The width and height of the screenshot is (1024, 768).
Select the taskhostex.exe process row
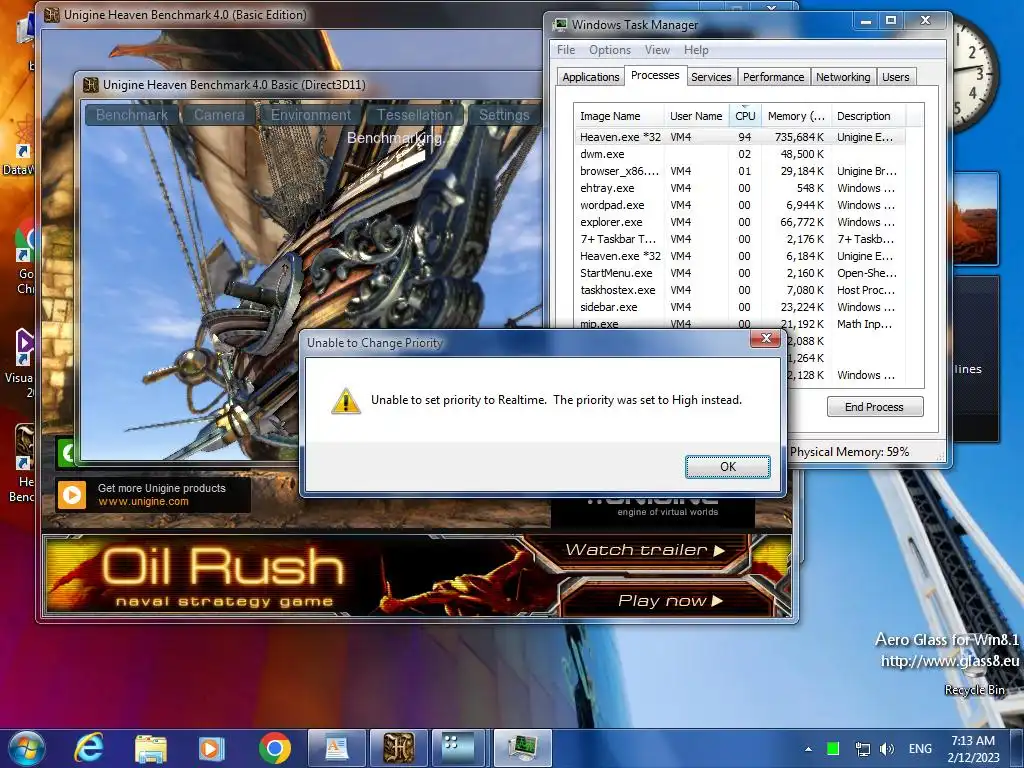coord(740,290)
